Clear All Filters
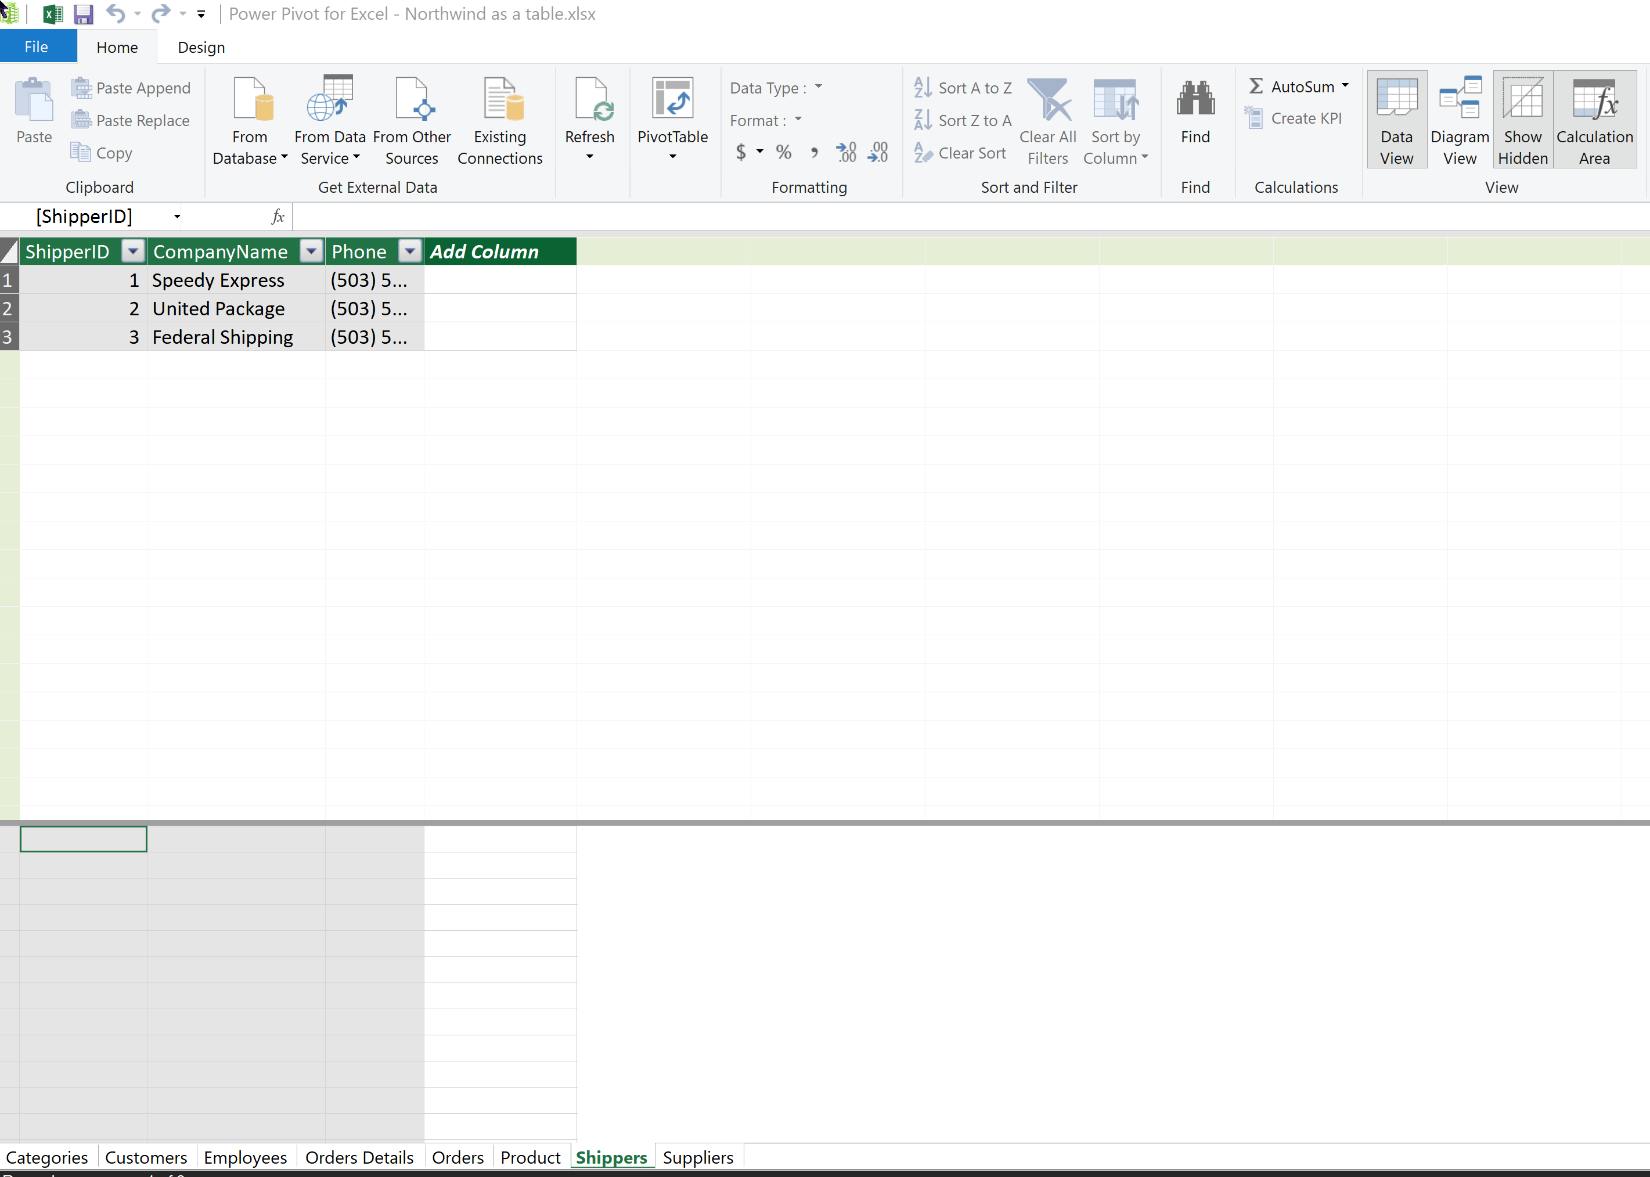Screen dimensions: 1650x1177 (x=1048, y=120)
